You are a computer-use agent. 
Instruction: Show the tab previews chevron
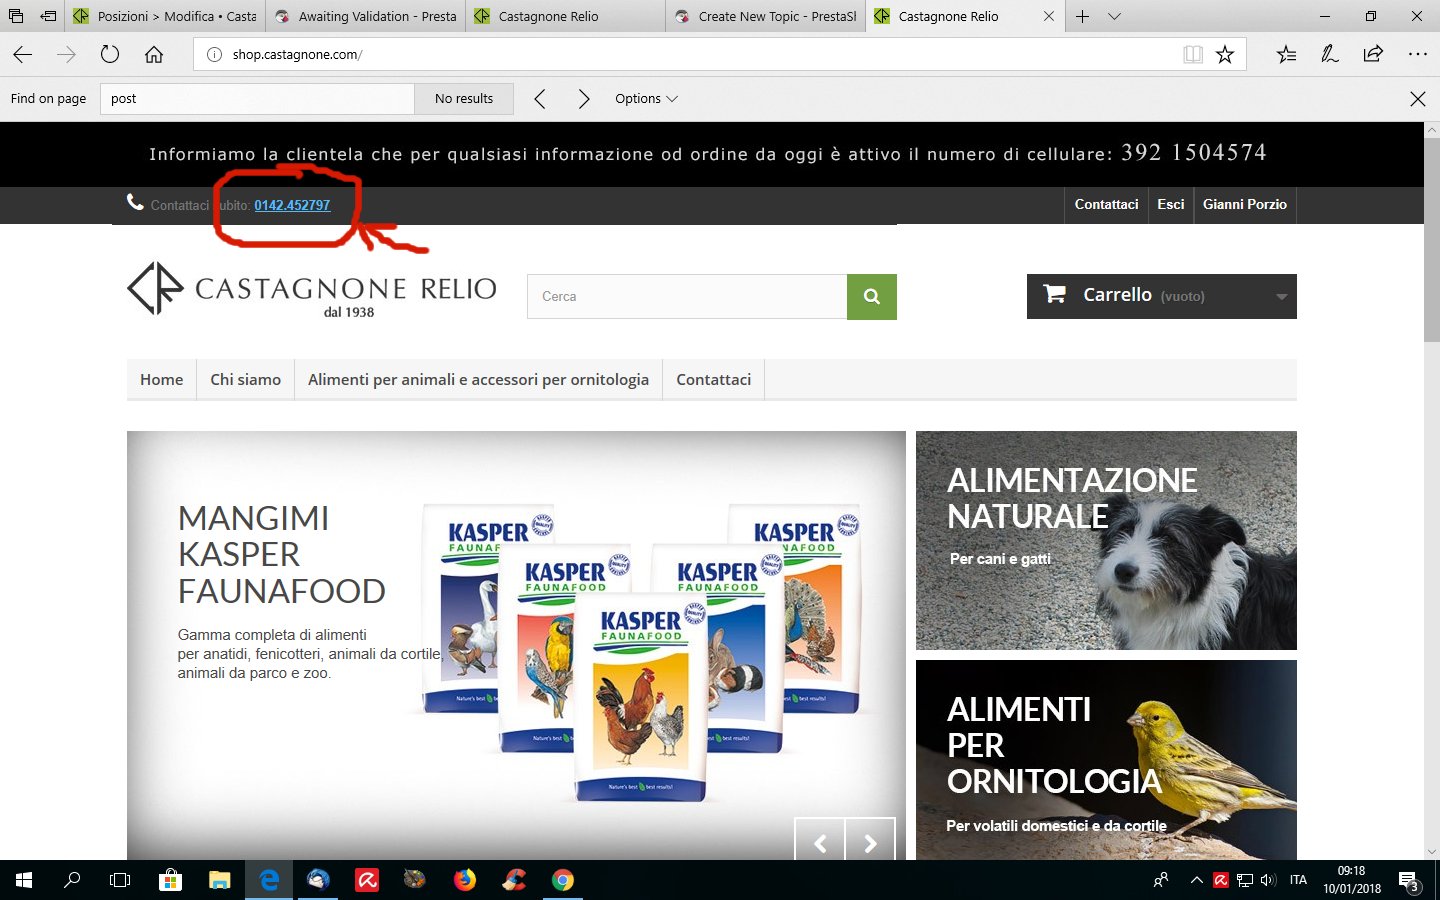(x=1114, y=16)
